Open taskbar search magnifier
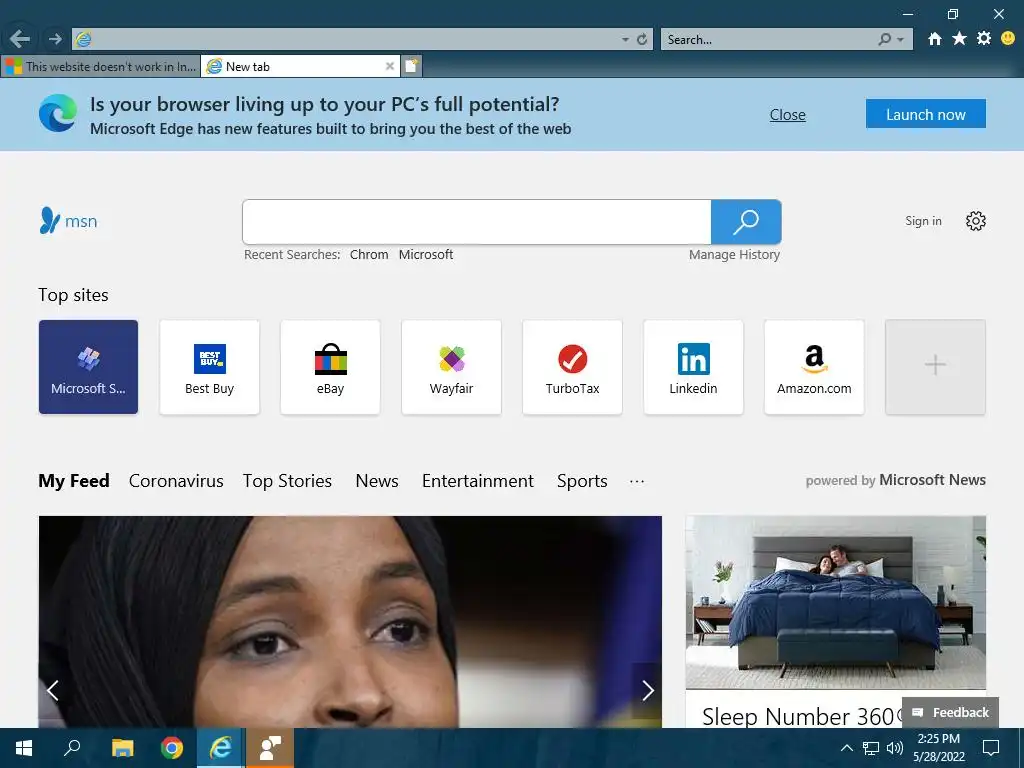1024x768 pixels. click(x=72, y=748)
